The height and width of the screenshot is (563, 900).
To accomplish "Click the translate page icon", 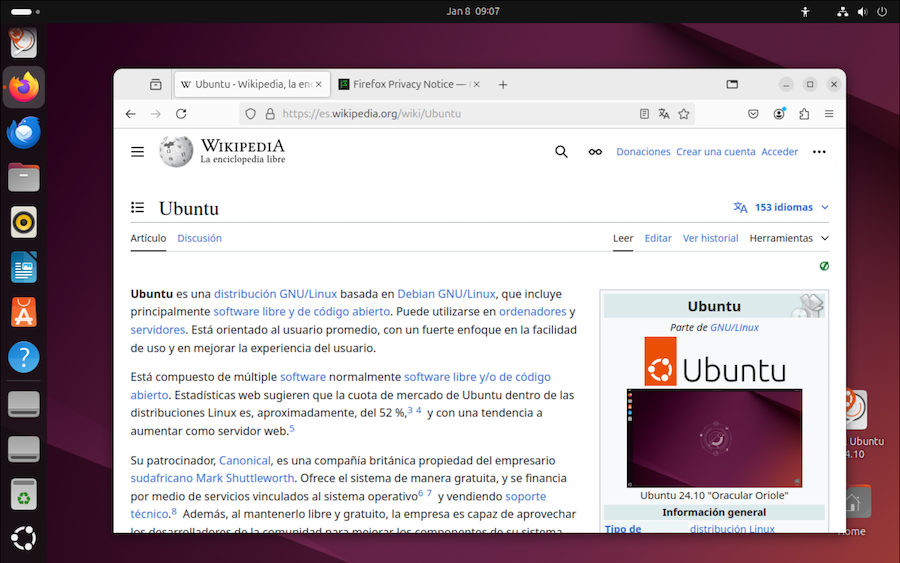I will (664, 114).
